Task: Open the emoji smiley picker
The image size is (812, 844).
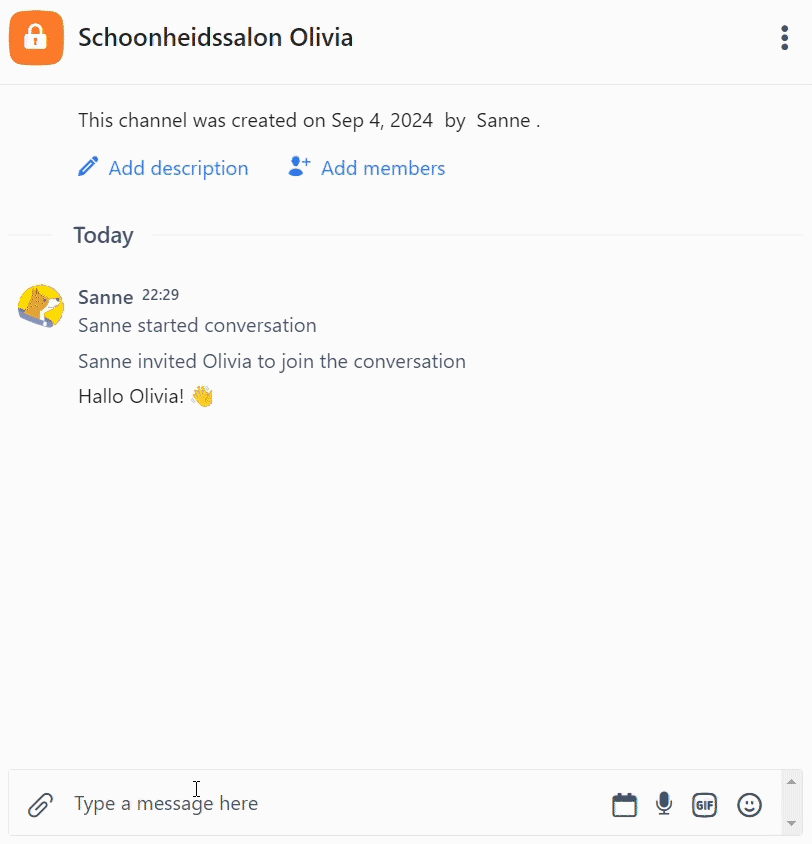Action: point(749,805)
